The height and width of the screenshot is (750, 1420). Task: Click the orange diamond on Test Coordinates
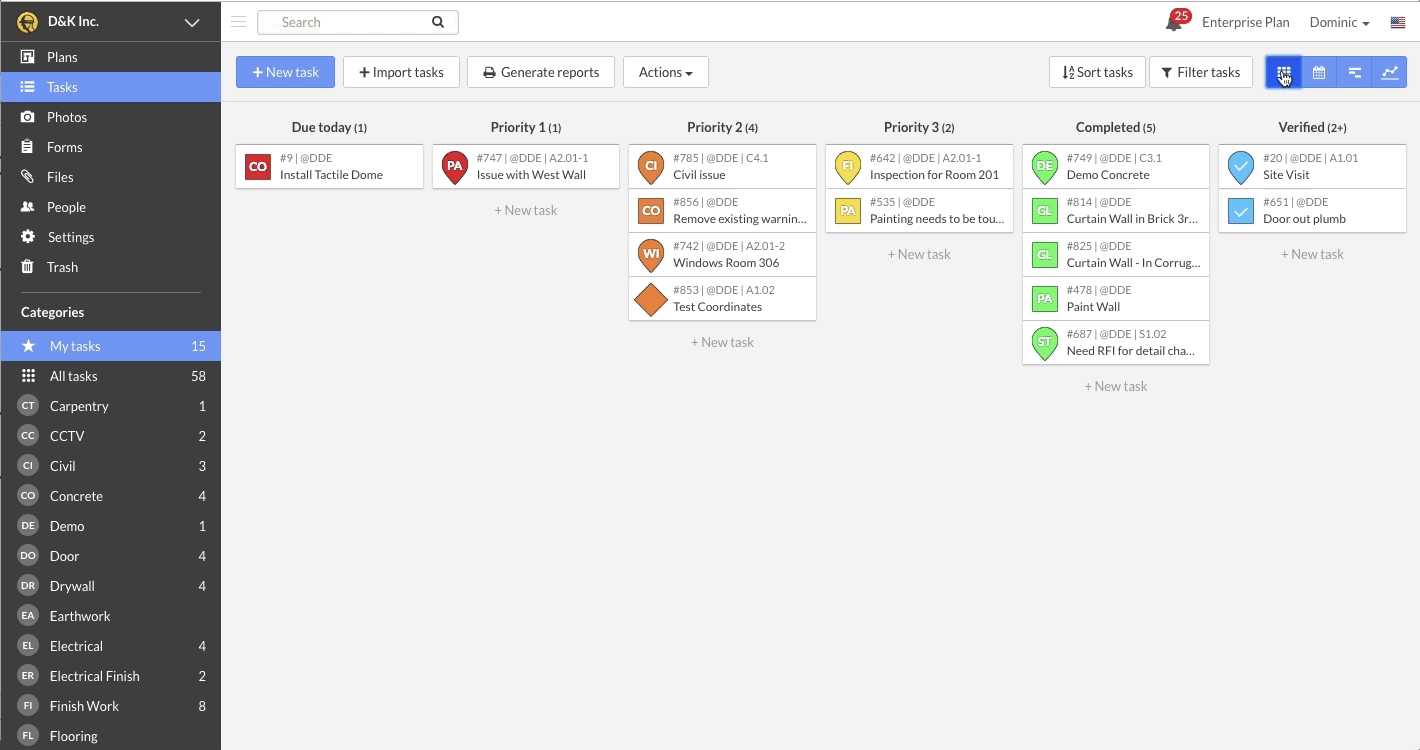[651, 299]
